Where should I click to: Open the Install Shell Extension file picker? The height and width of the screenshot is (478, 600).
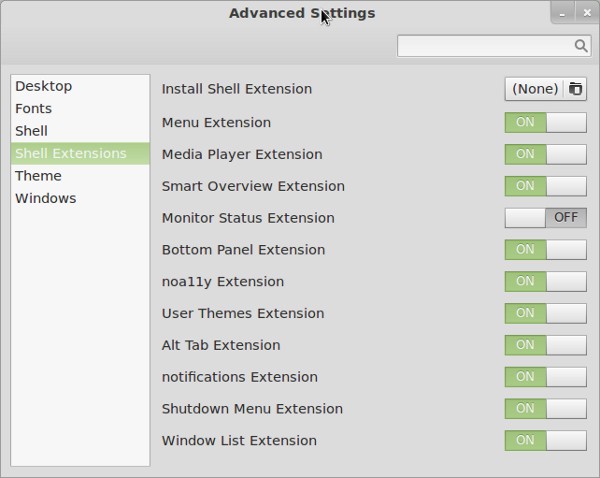[545, 89]
